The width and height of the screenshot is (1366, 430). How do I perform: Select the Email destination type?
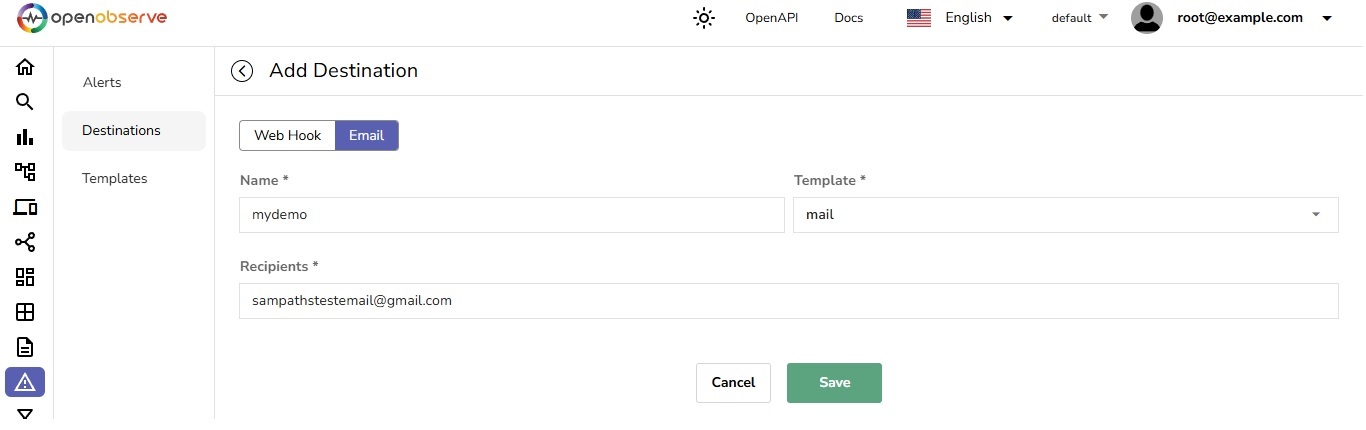click(366, 136)
